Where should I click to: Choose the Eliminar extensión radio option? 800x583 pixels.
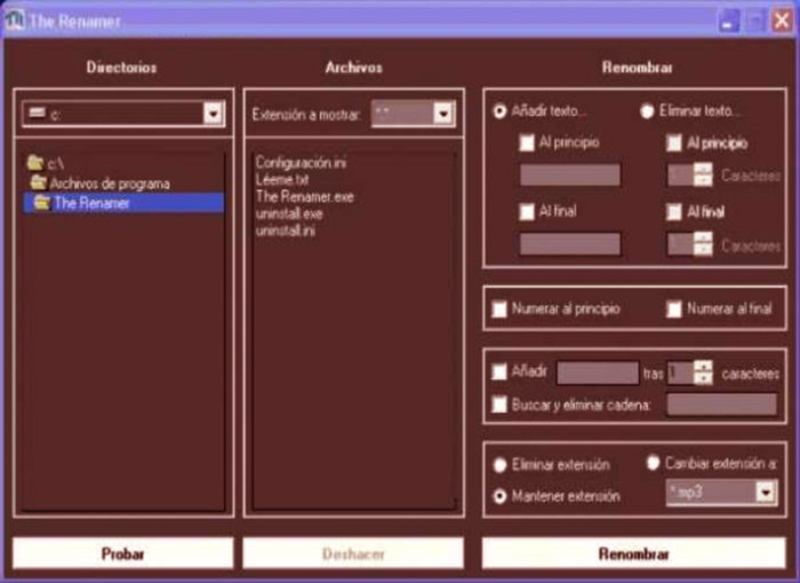click(500, 465)
